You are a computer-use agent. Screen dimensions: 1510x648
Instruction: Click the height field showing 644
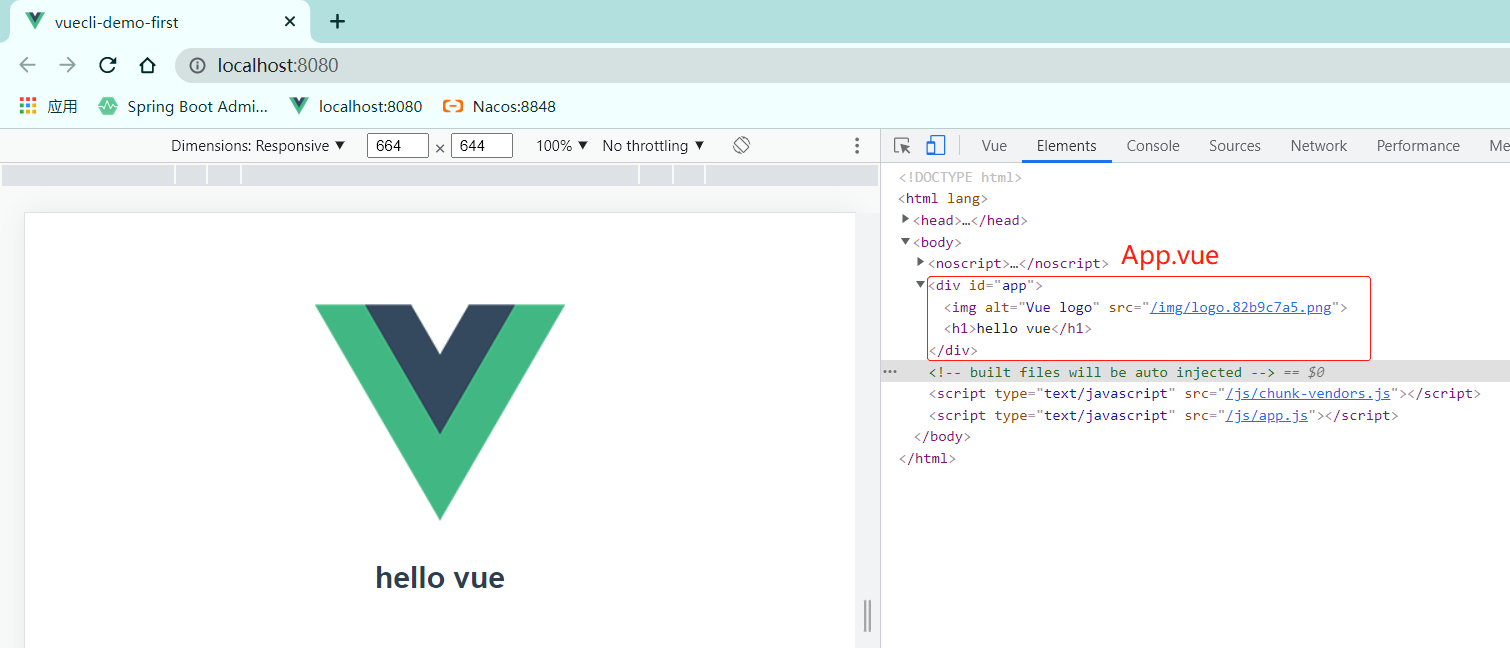click(481, 146)
